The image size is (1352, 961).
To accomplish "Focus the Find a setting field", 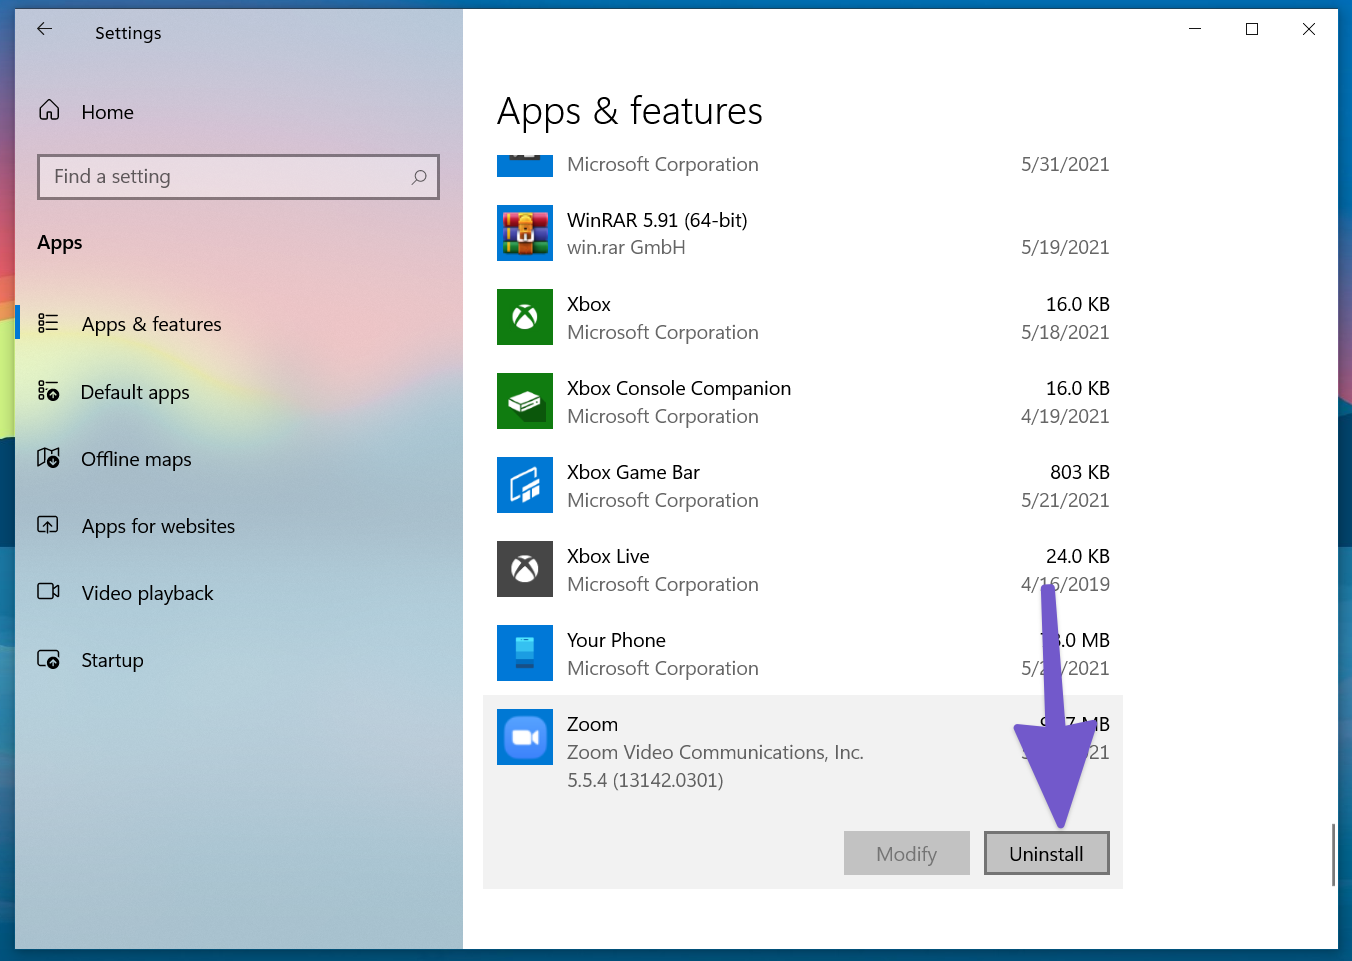I will point(238,177).
